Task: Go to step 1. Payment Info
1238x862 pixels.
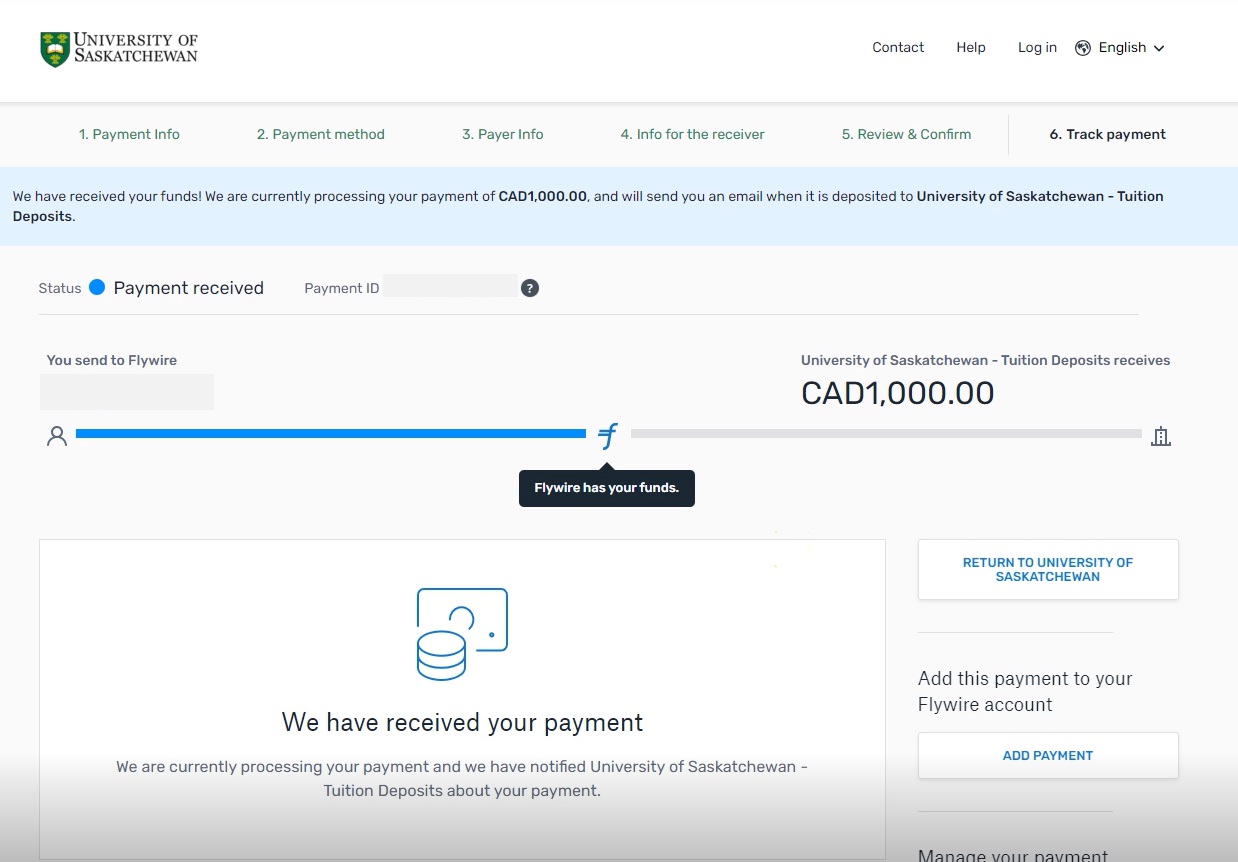Action: click(129, 134)
